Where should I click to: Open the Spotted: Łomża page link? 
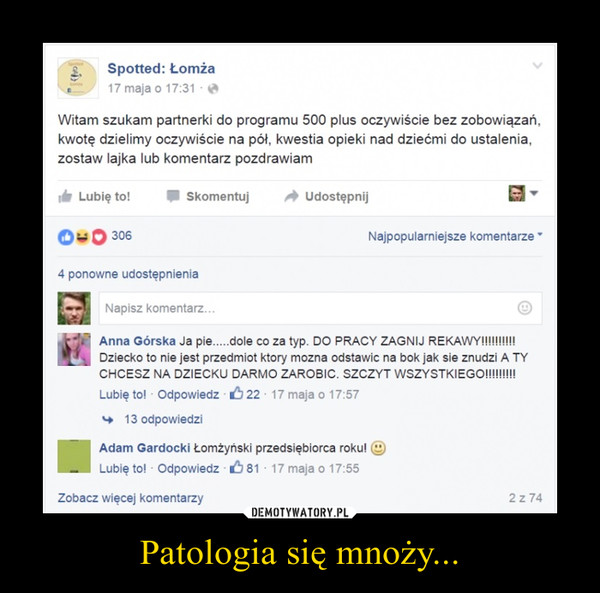click(161, 69)
